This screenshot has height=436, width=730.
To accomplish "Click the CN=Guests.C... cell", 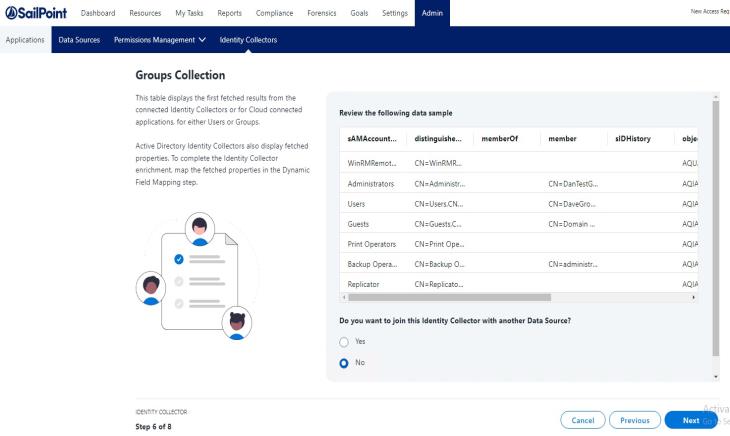I will (438, 224).
